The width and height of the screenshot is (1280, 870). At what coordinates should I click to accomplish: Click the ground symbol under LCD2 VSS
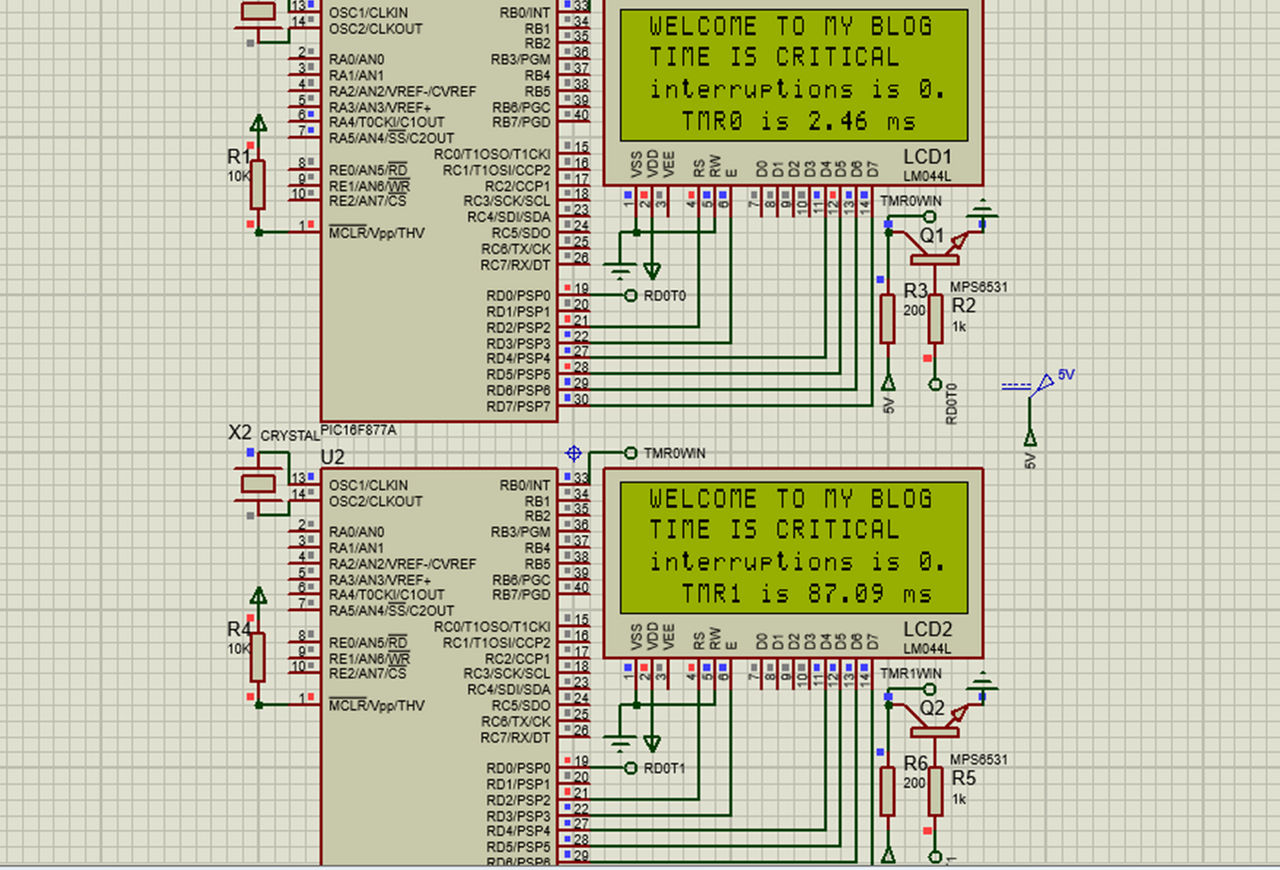(x=620, y=743)
